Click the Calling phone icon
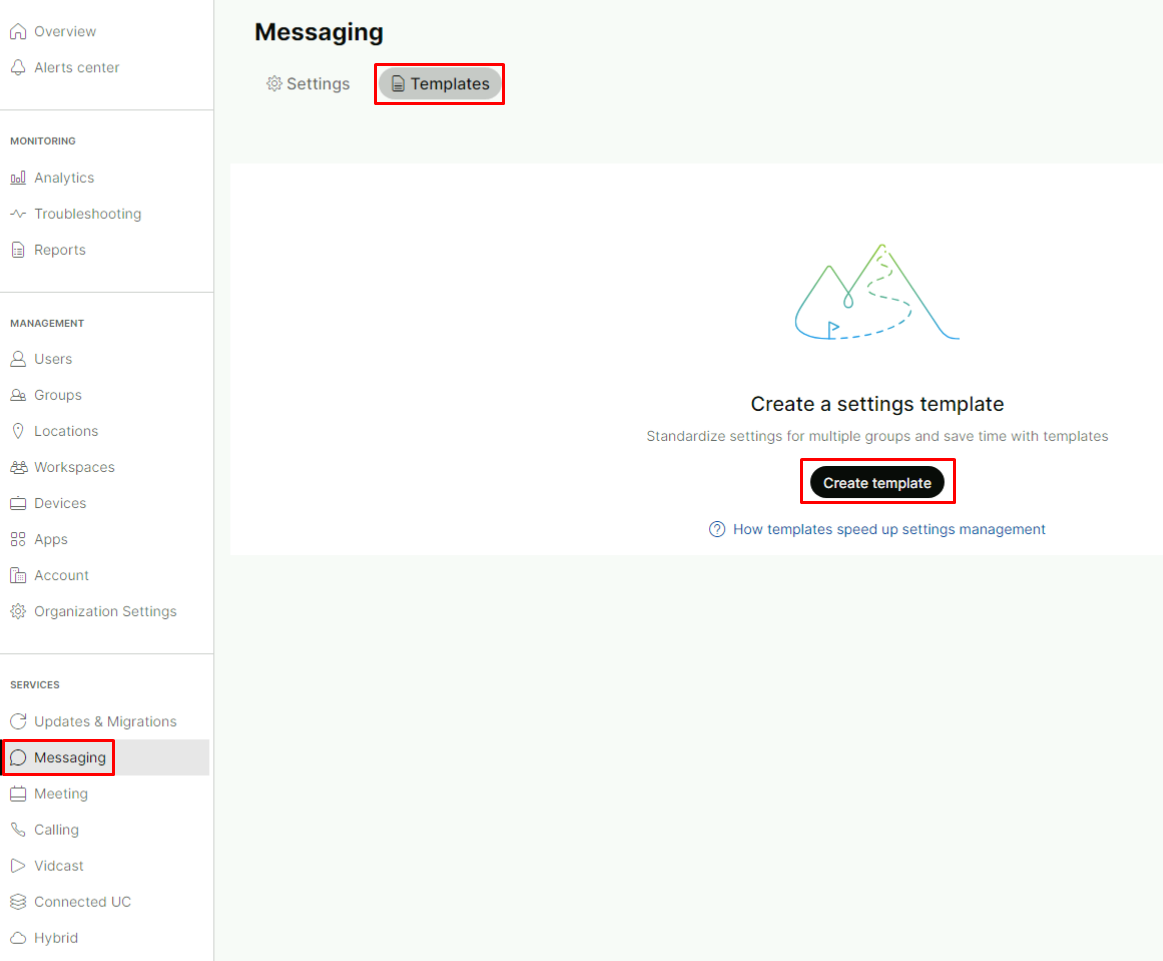Screen dimensions: 1163x961 [x=18, y=830]
